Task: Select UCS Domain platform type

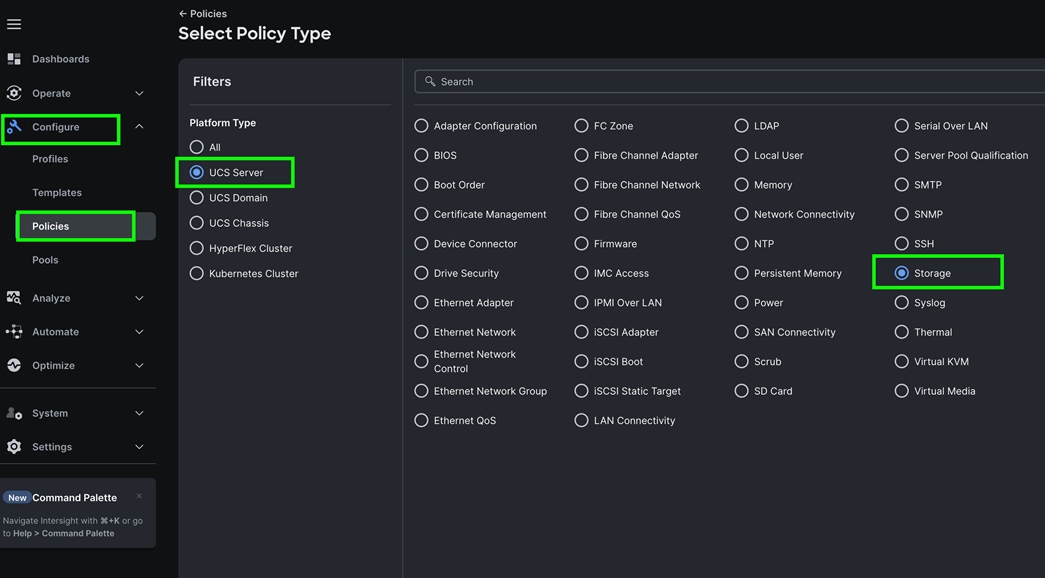Action: pyautogui.click(x=197, y=197)
